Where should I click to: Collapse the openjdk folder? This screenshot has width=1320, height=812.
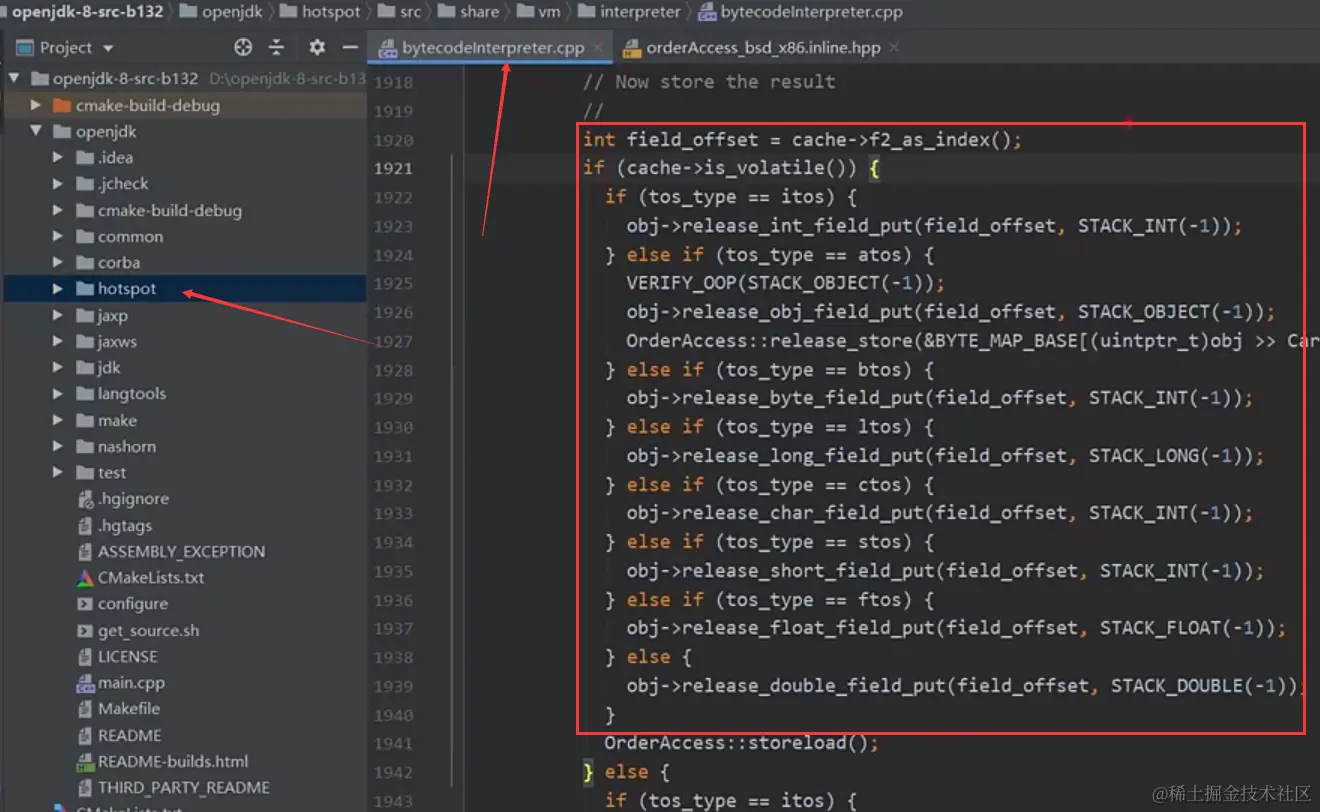[x=36, y=131]
